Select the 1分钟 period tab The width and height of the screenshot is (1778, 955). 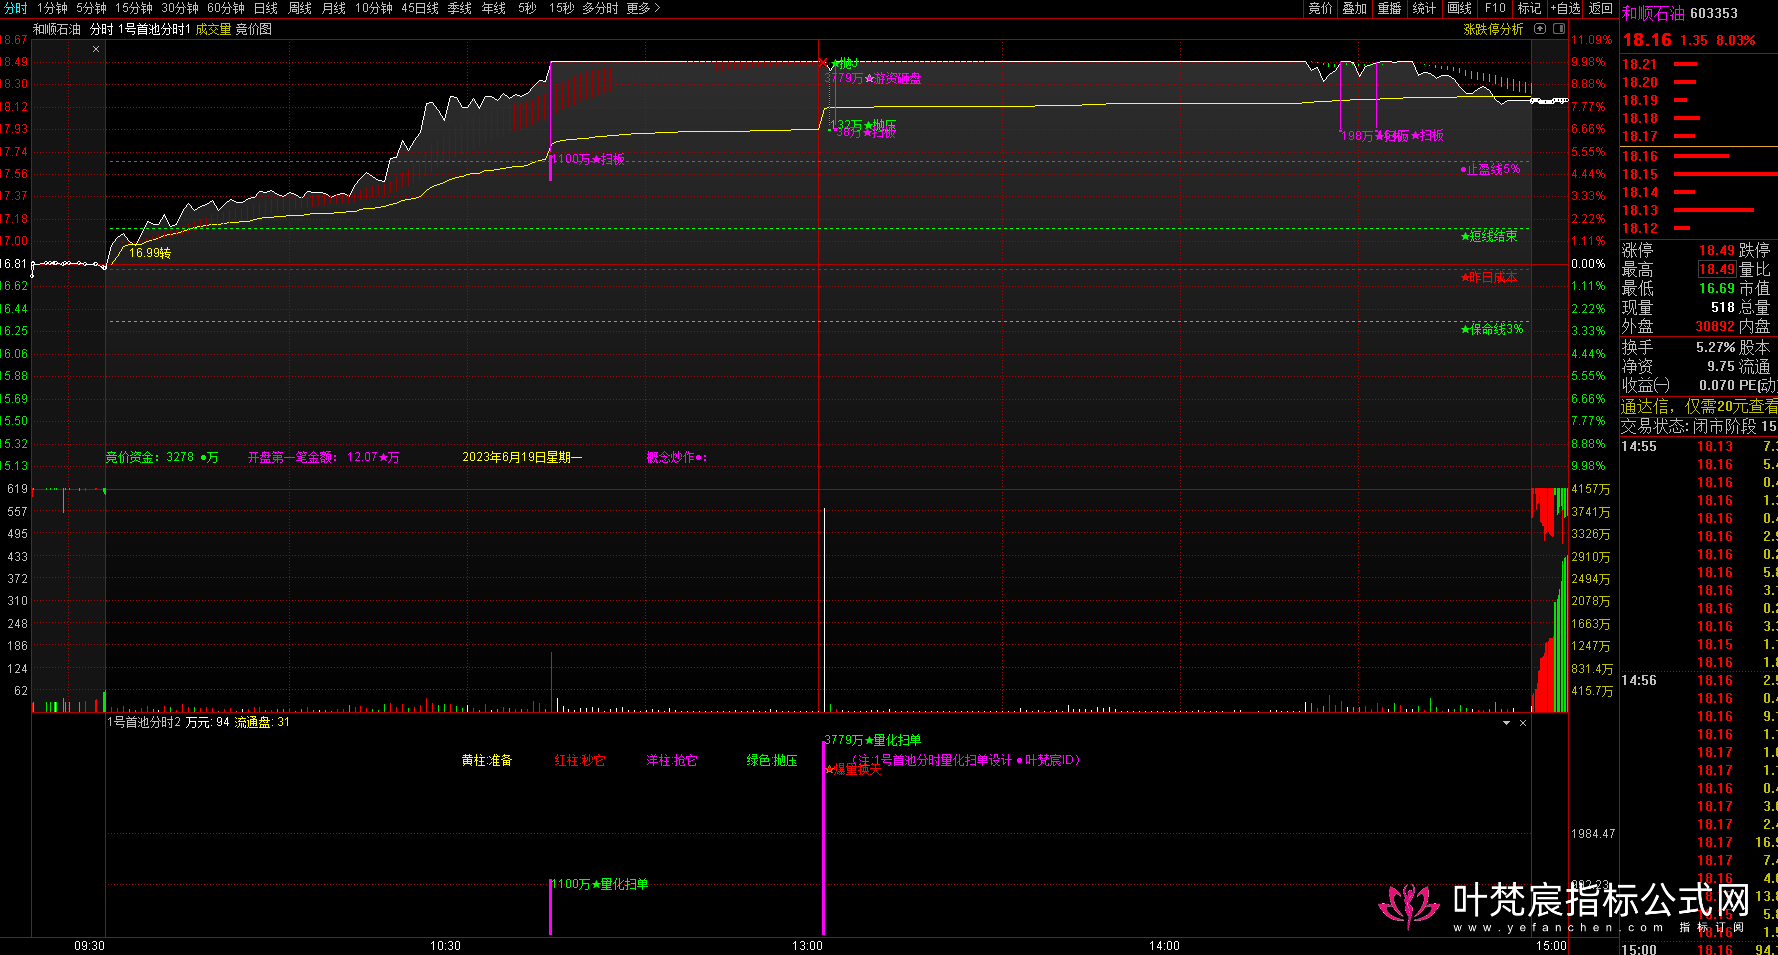(x=52, y=8)
